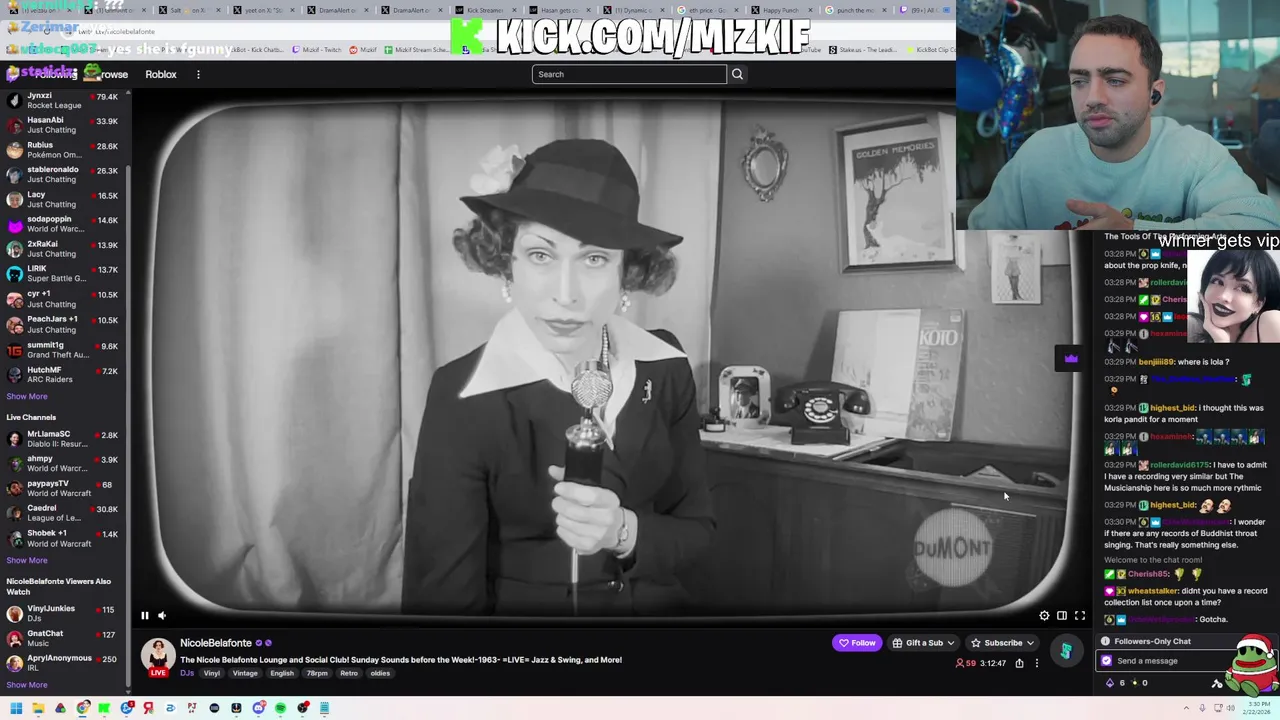Image resolution: width=1280 pixels, height=720 pixels.
Task: Click rollerdavid6175's username in chat
Action: [x=1180, y=465]
